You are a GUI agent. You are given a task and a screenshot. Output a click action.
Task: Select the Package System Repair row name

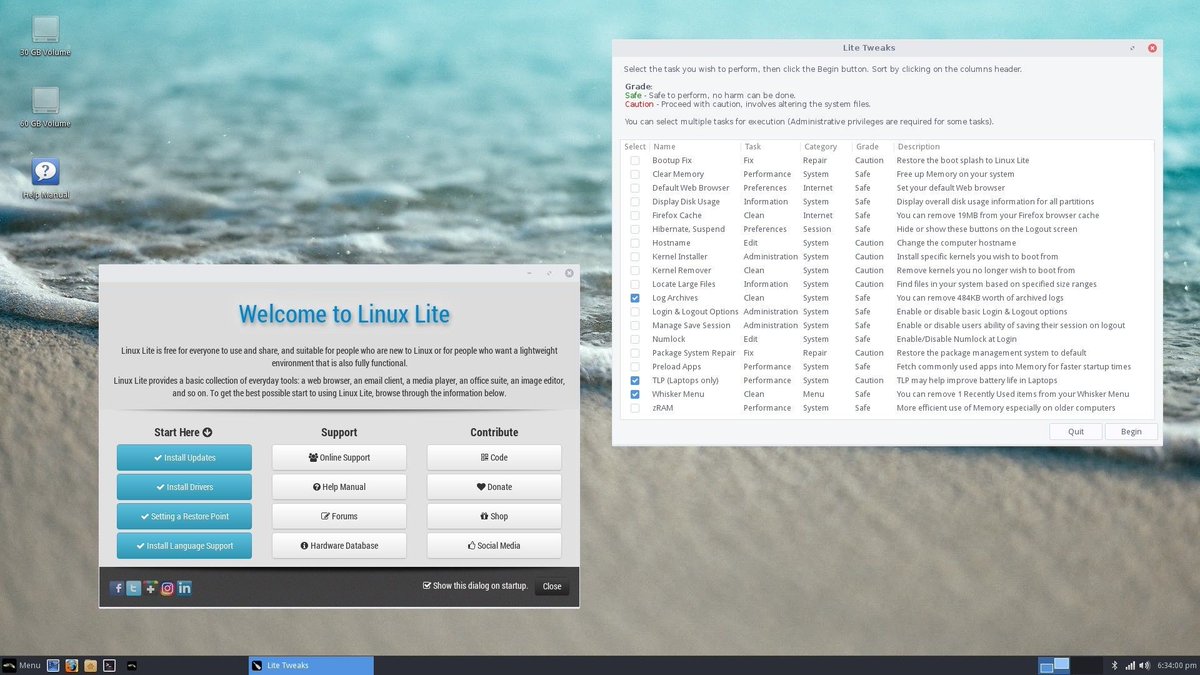(x=694, y=353)
